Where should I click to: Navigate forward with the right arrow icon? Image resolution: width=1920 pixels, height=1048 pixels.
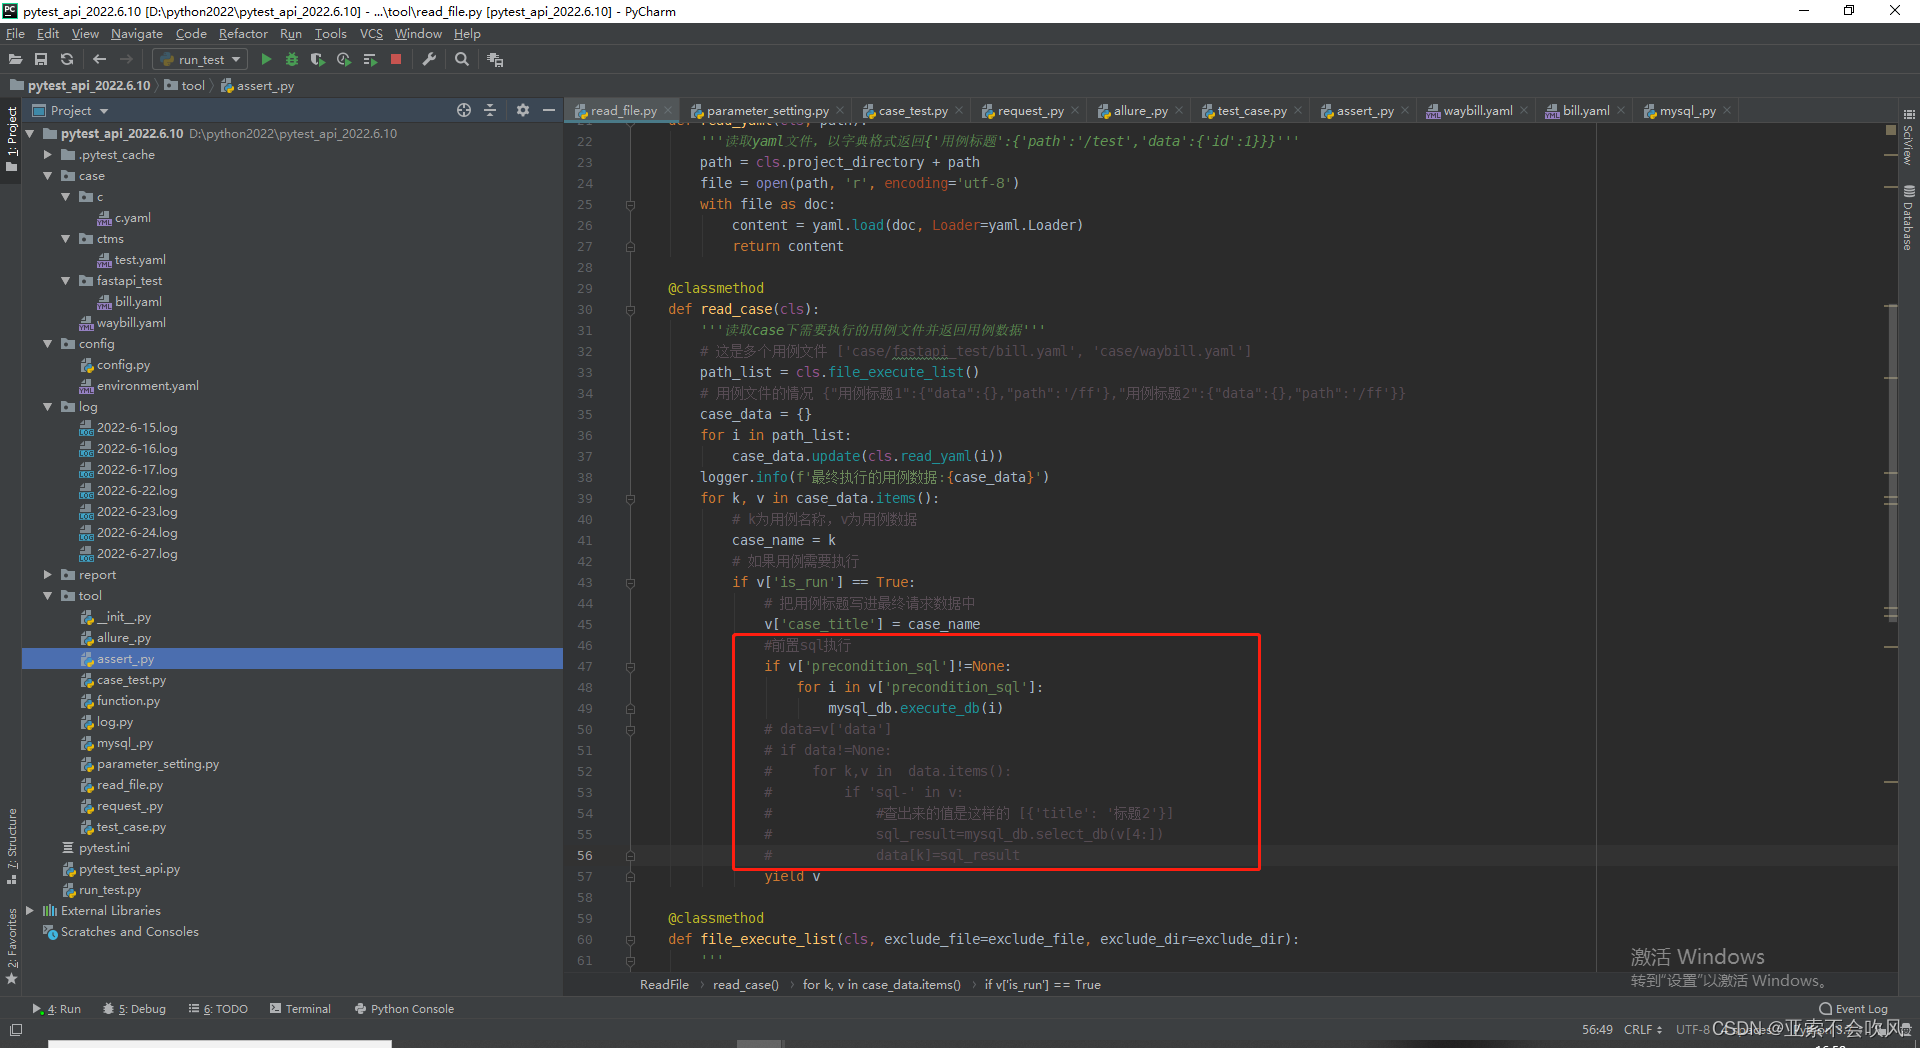click(126, 60)
